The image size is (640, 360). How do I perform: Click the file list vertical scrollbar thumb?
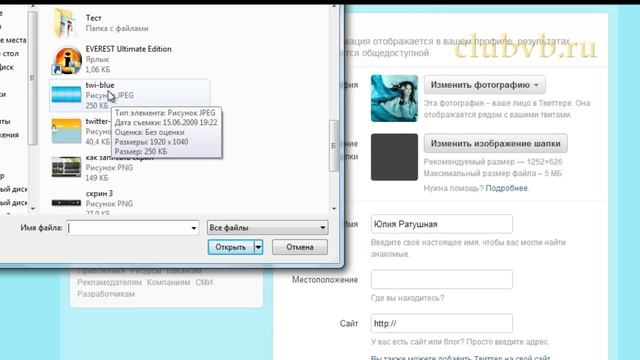pos(333,146)
